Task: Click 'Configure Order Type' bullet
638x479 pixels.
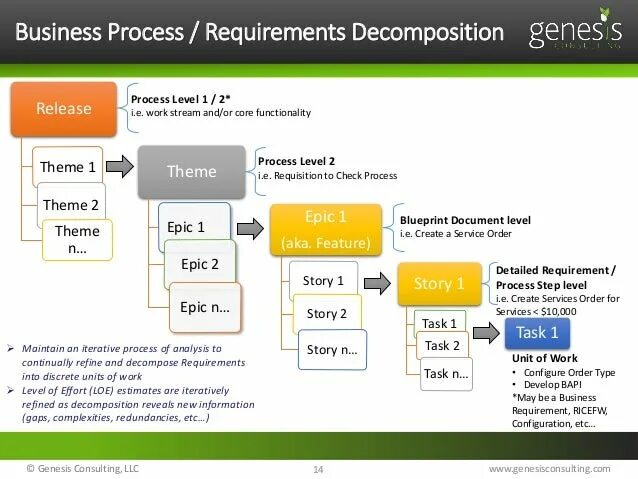Action: click(x=569, y=373)
